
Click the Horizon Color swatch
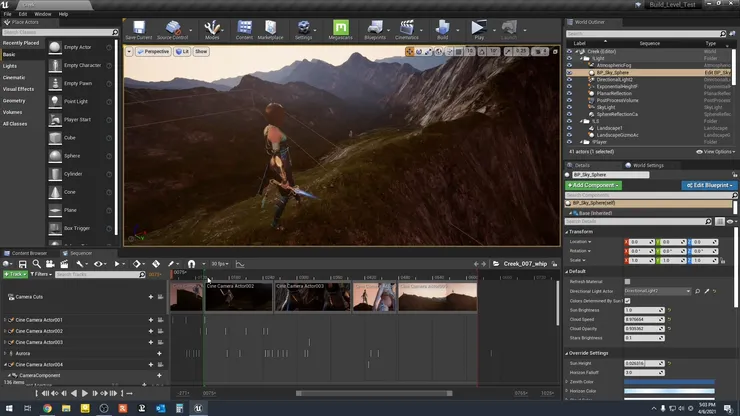point(669,391)
